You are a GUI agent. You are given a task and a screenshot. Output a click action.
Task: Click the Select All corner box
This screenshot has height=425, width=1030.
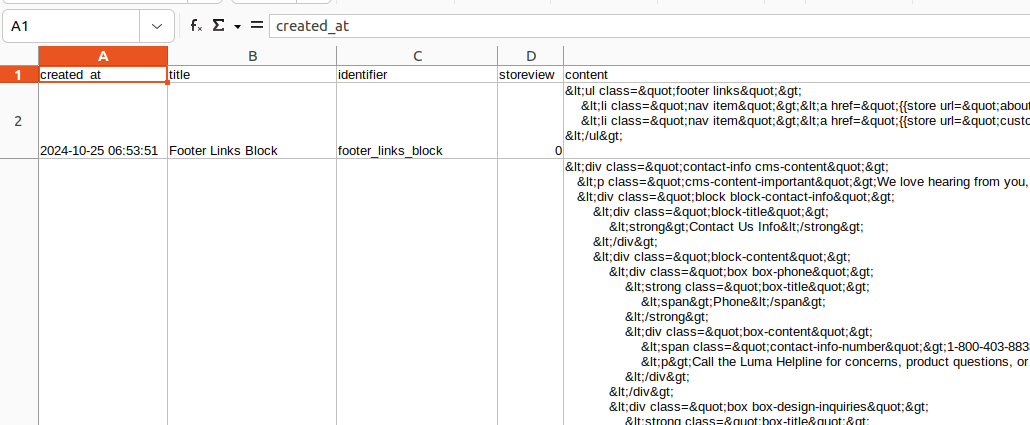(x=18, y=56)
